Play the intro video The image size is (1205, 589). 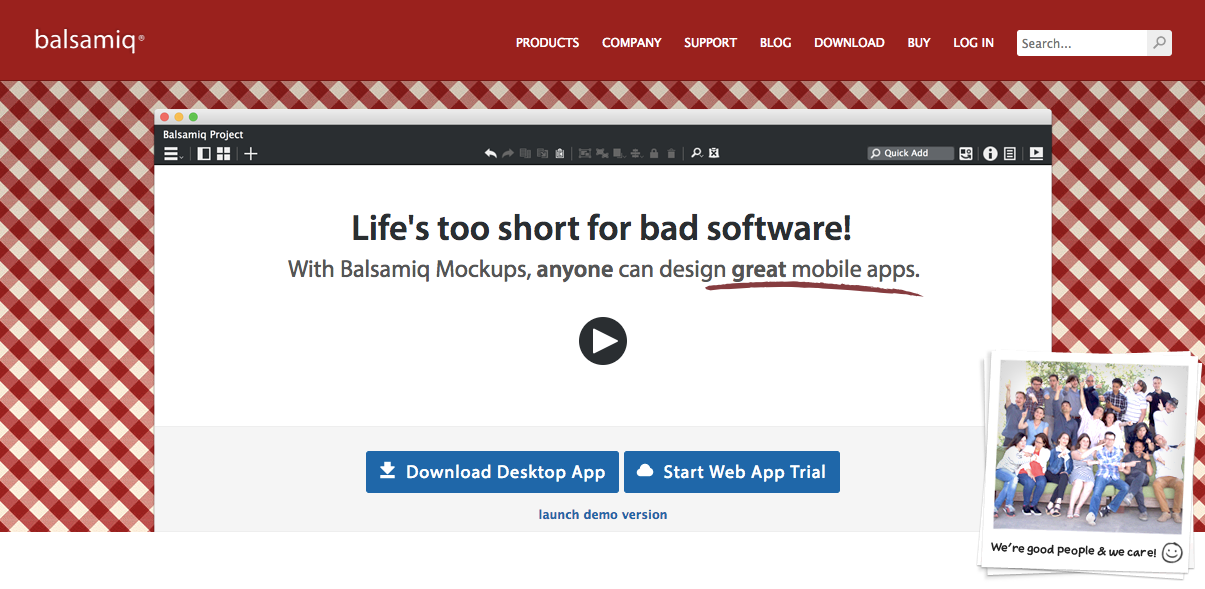click(x=603, y=341)
